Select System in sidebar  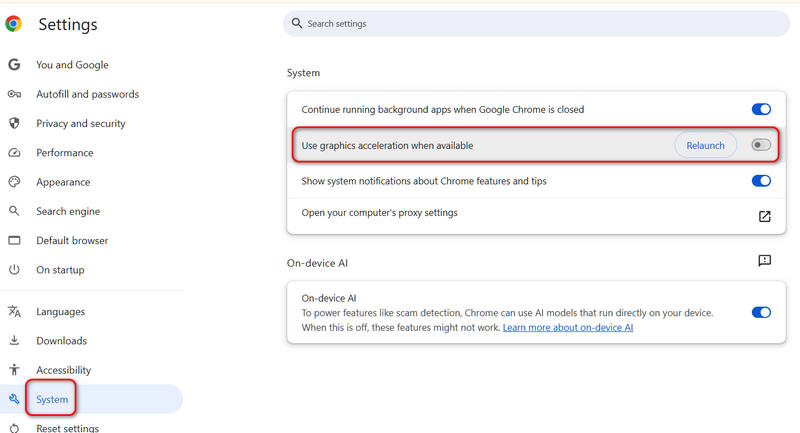(52, 399)
